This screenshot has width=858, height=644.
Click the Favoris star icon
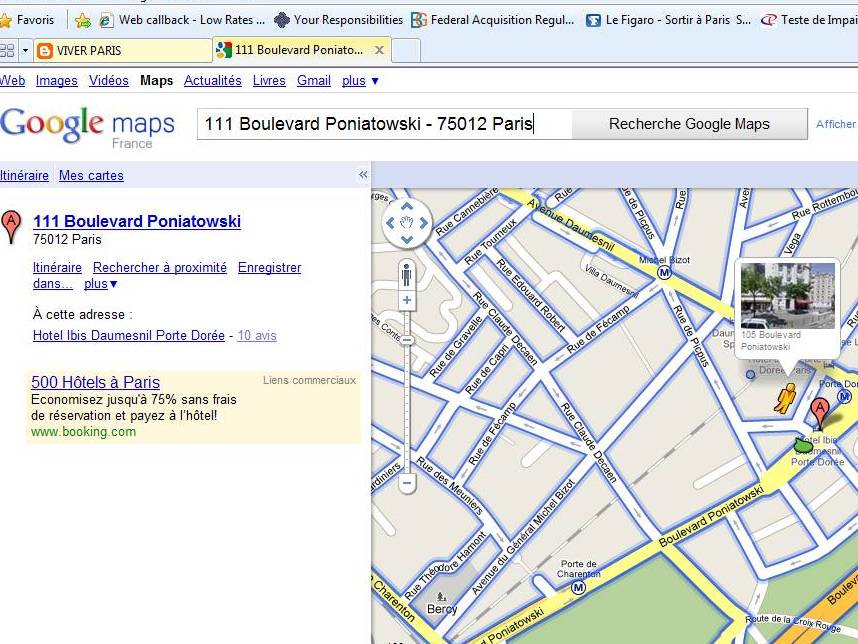6,20
